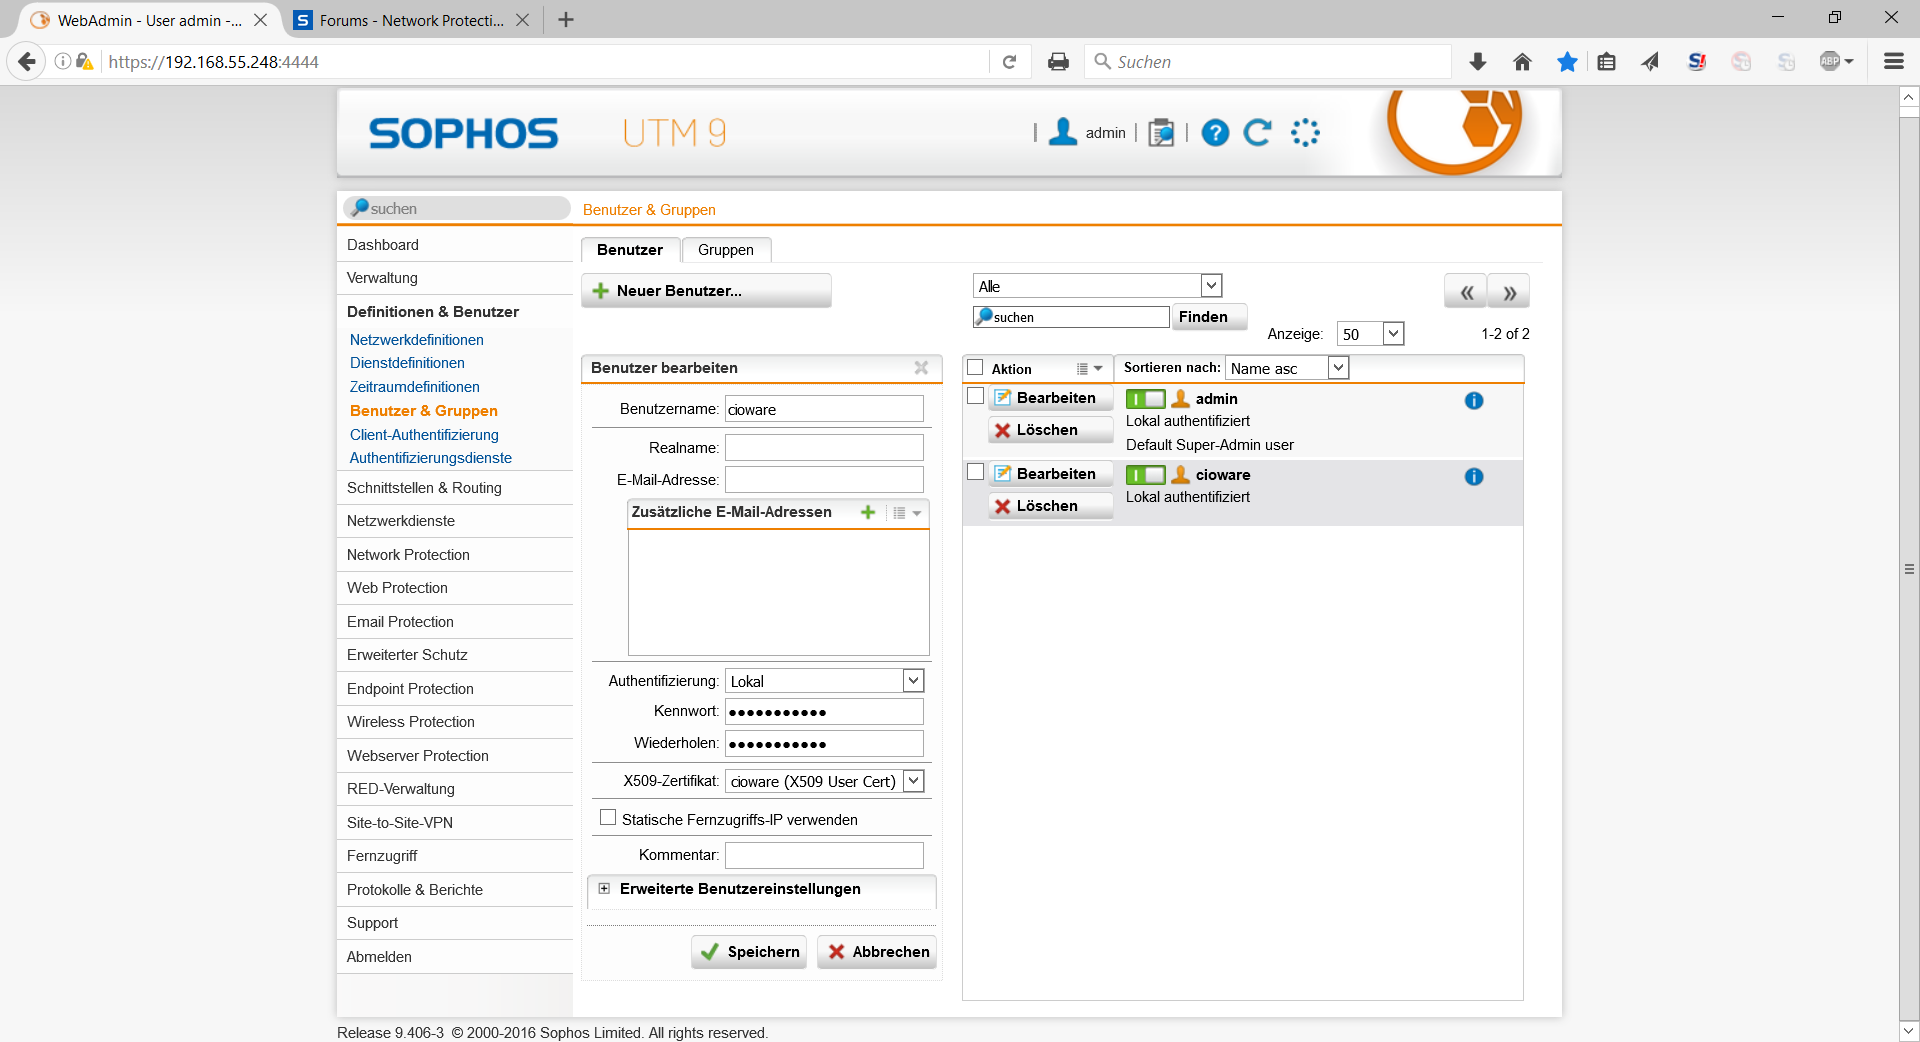Go to Firefox home page icon
1920x1042 pixels.
[x=1522, y=62]
